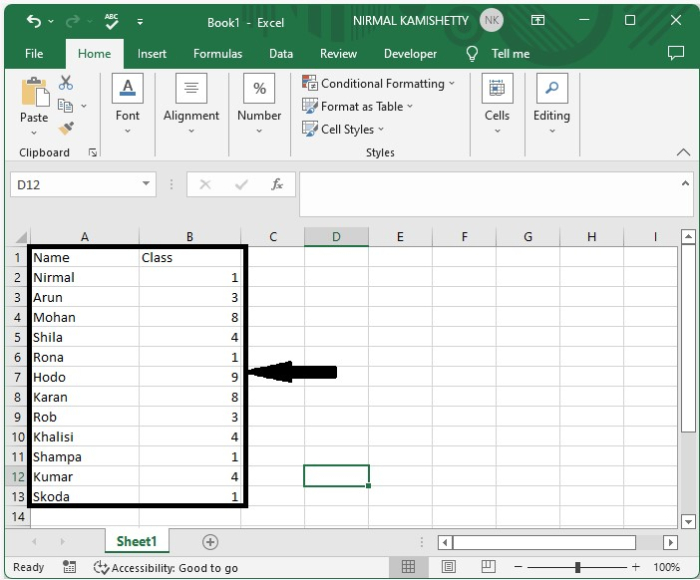Image resolution: width=700 pixels, height=580 pixels.
Task: Click the Paste clipboard icon
Action: coord(35,93)
